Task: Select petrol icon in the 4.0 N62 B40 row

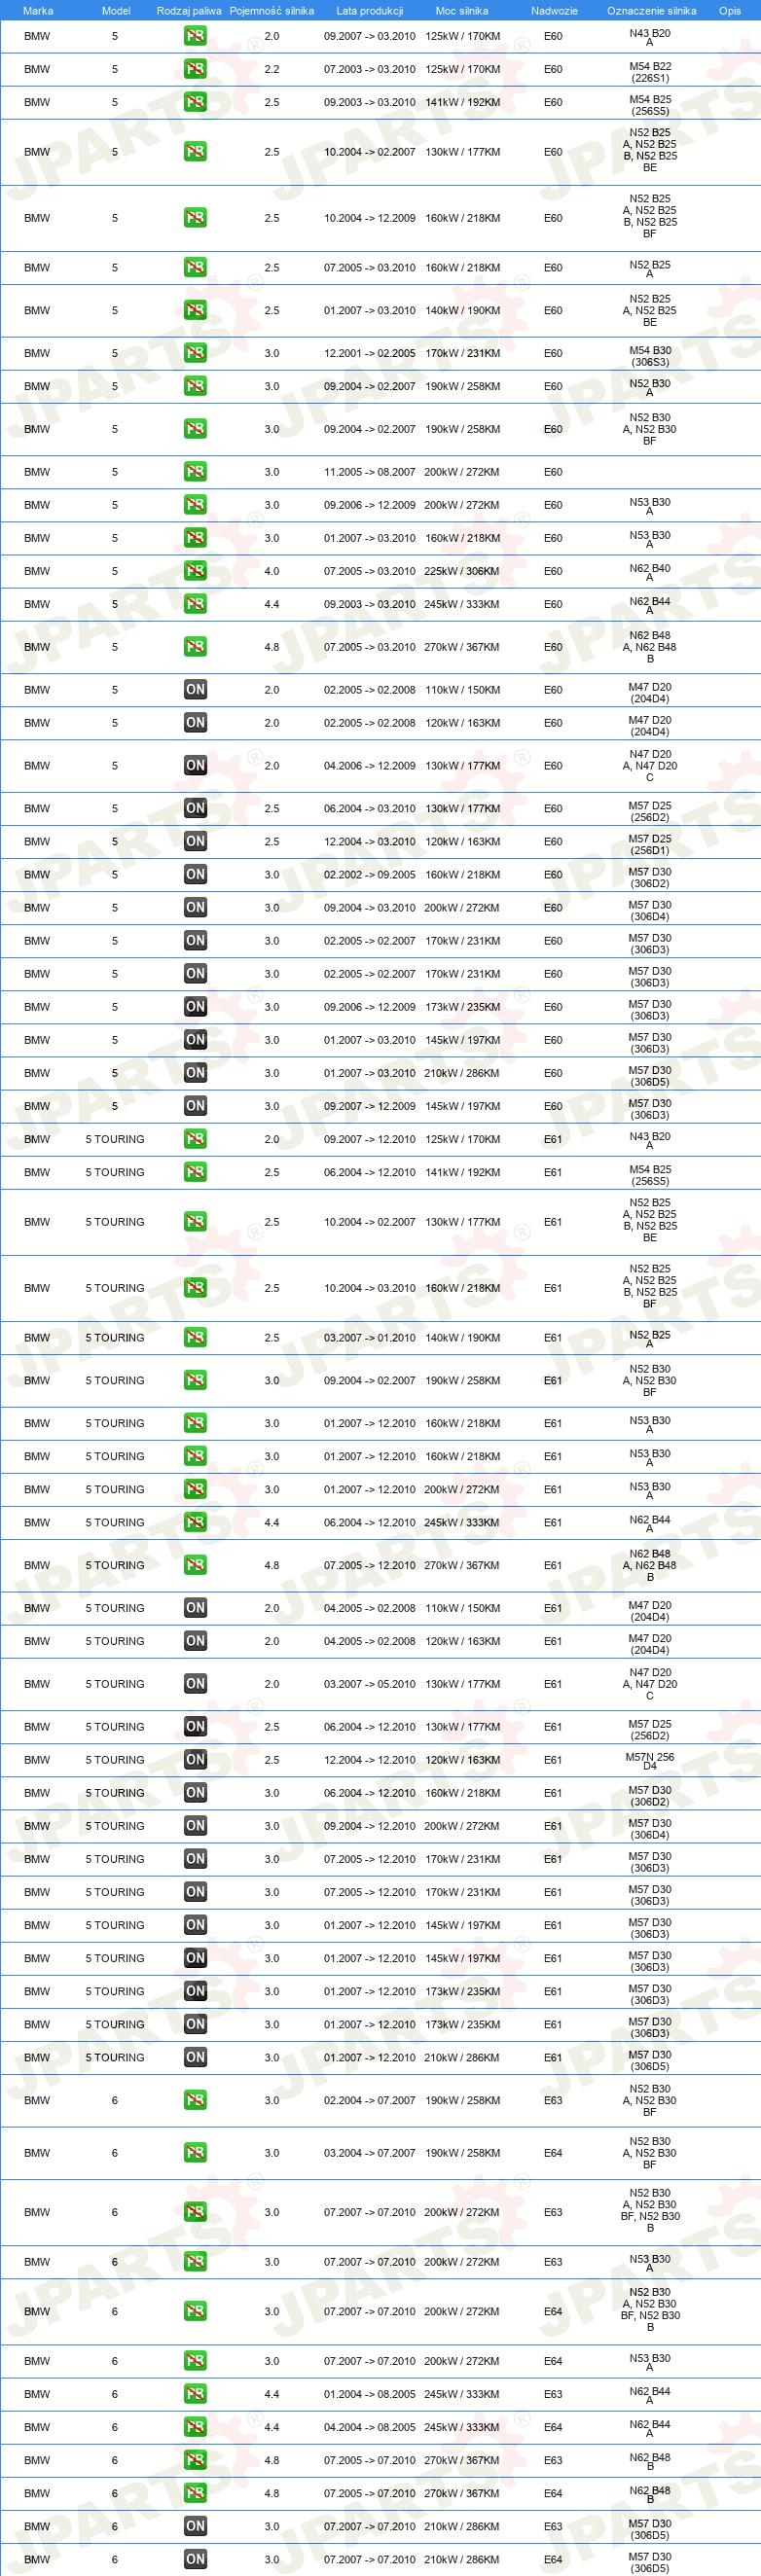Action: point(195,571)
